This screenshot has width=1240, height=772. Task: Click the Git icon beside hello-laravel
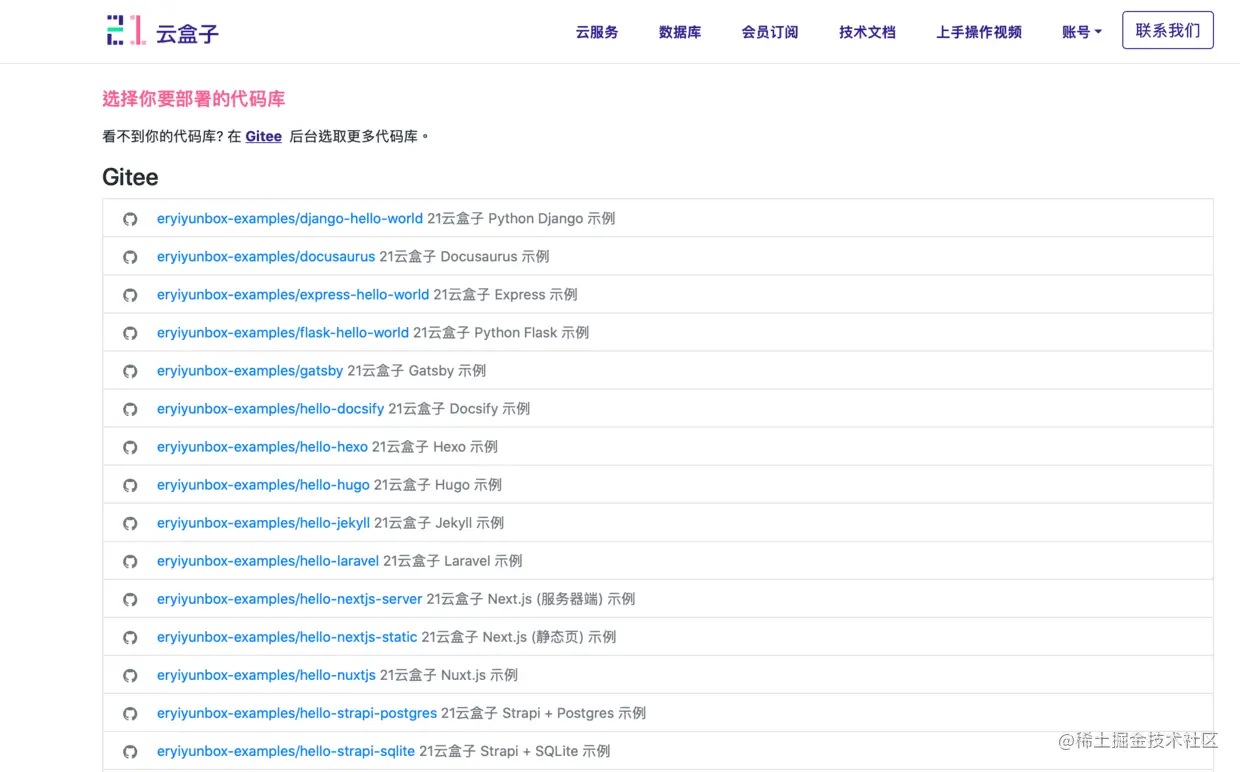pyautogui.click(x=130, y=560)
